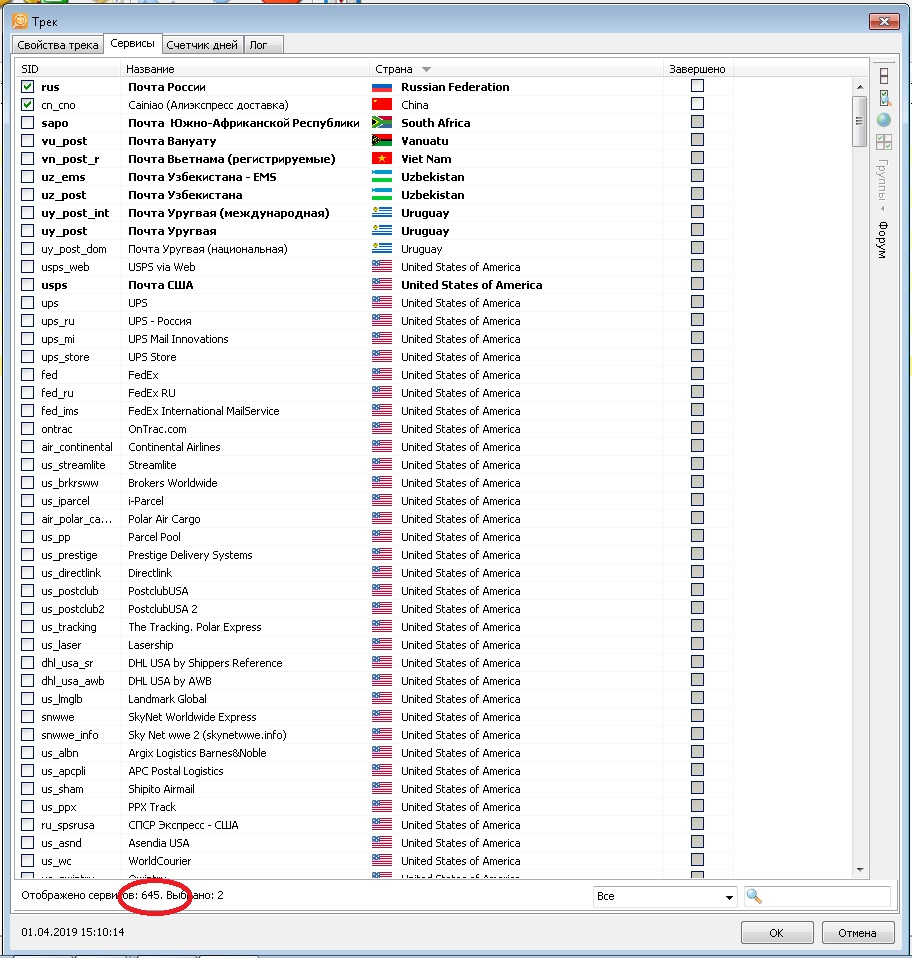Click the Трек window title icon
Screen dimensions: 912x958
tap(20, 21)
